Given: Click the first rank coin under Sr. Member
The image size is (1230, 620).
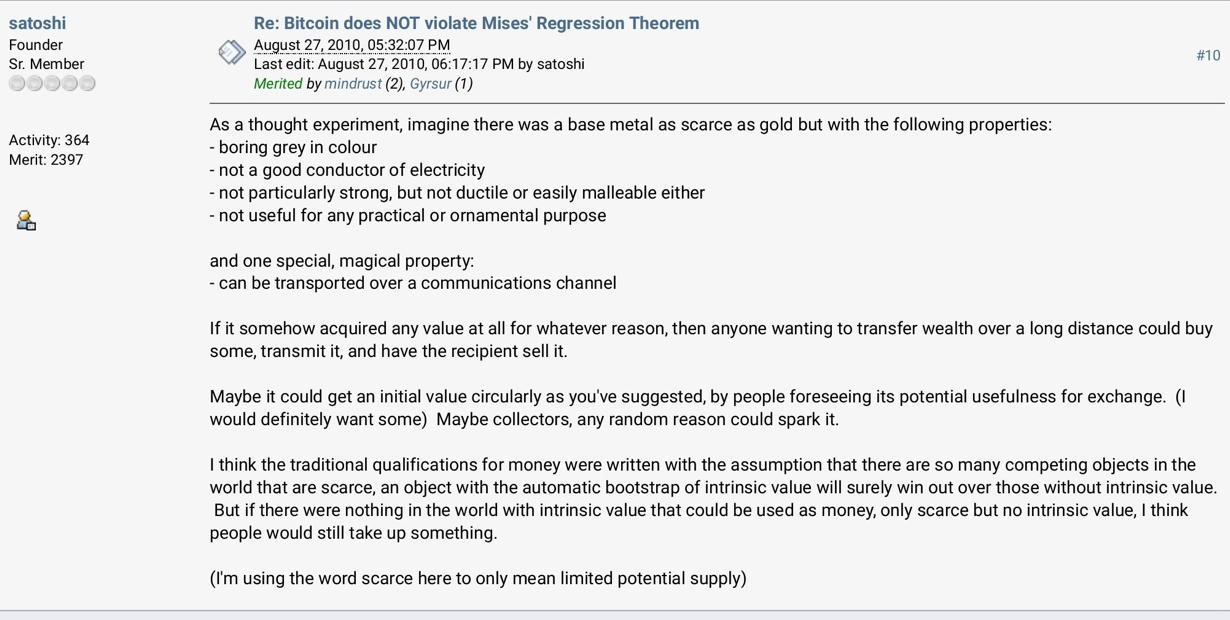Looking at the screenshot, I should 17,84.
